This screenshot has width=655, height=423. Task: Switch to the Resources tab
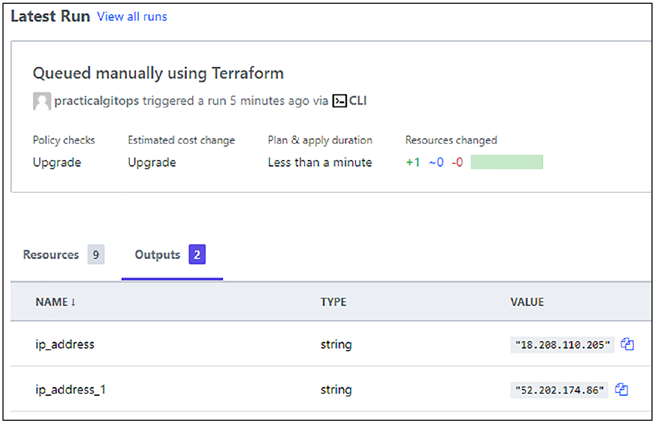(51, 255)
